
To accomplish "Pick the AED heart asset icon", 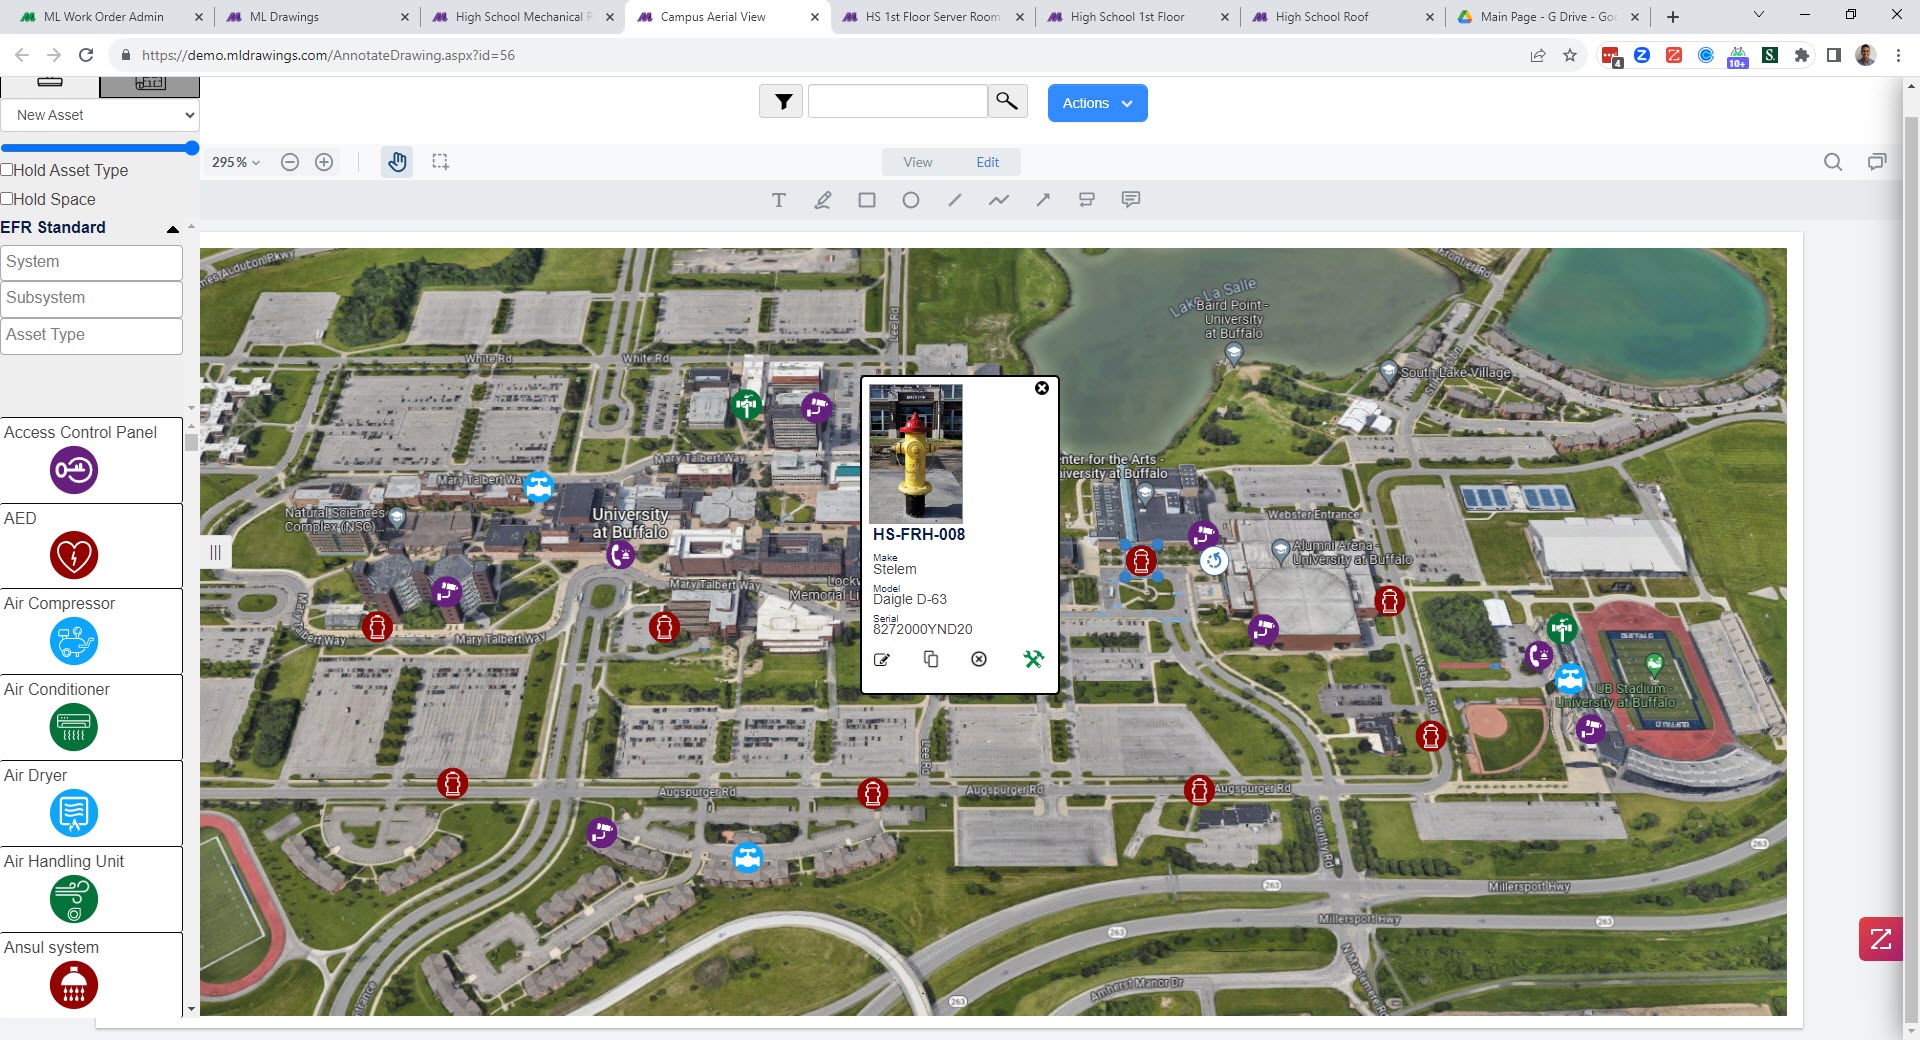I will click(74, 556).
